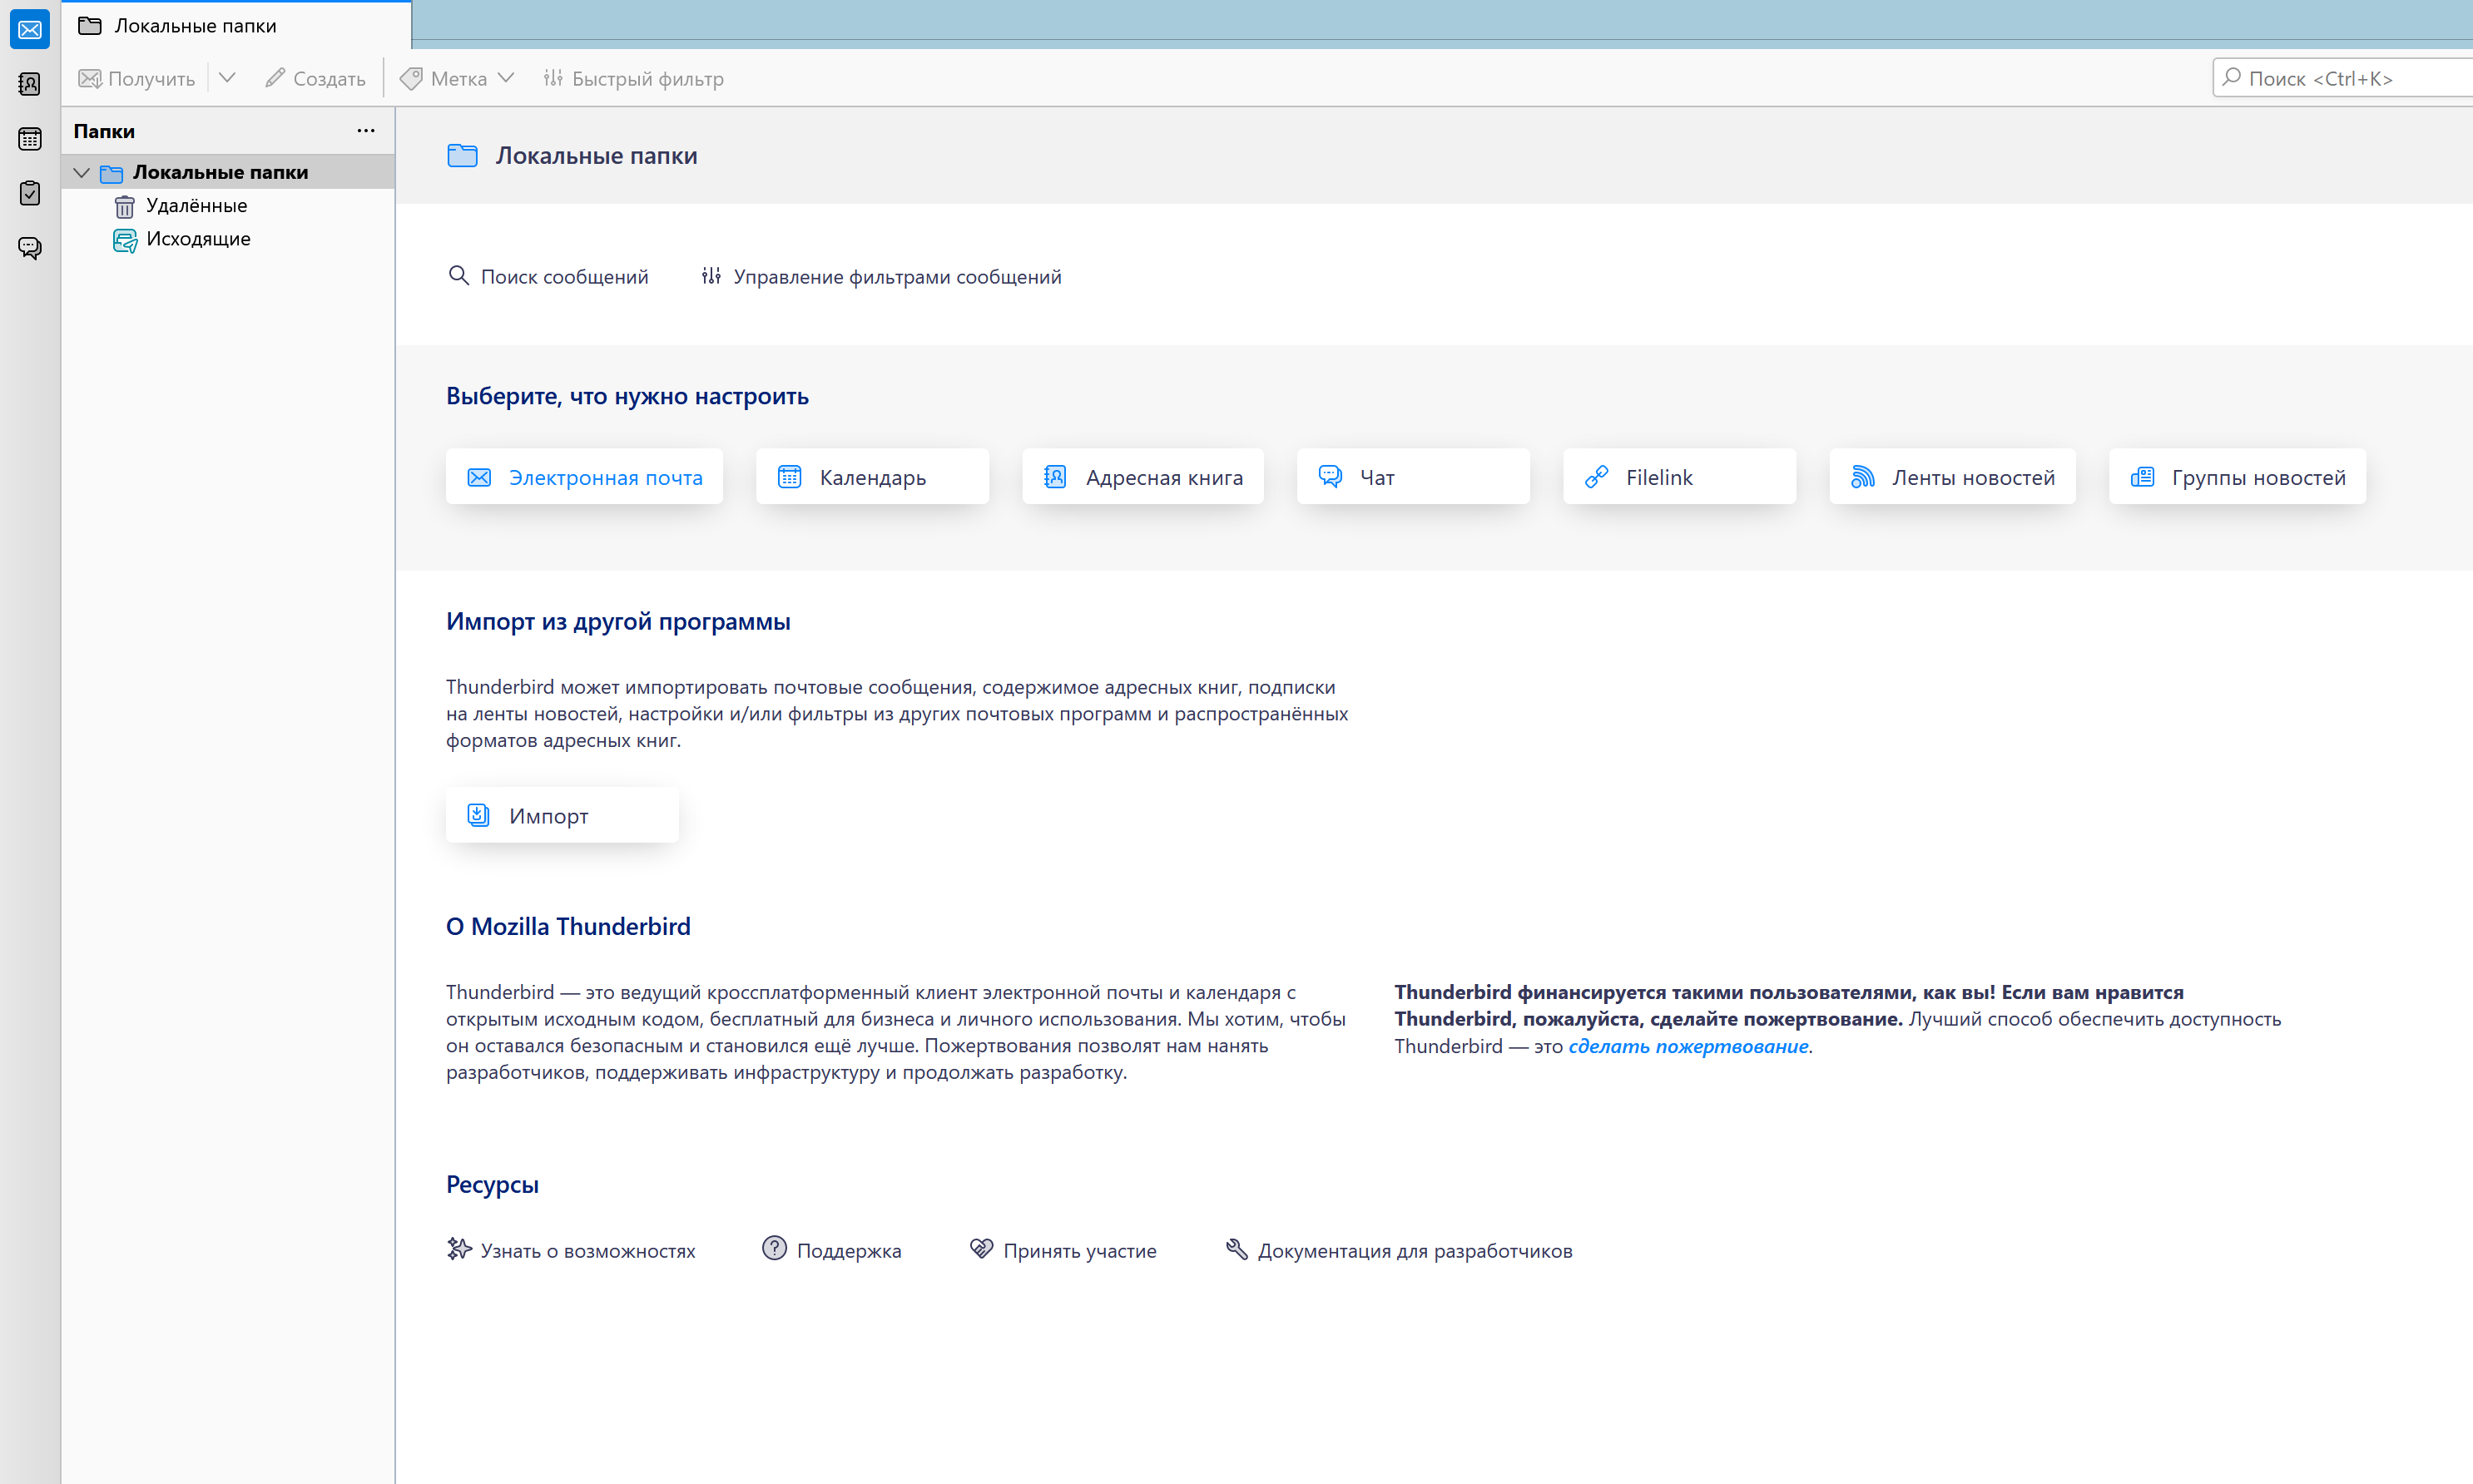Open Filelink setup option
Image resolution: width=2473 pixels, height=1484 pixels.
[x=1678, y=475]
